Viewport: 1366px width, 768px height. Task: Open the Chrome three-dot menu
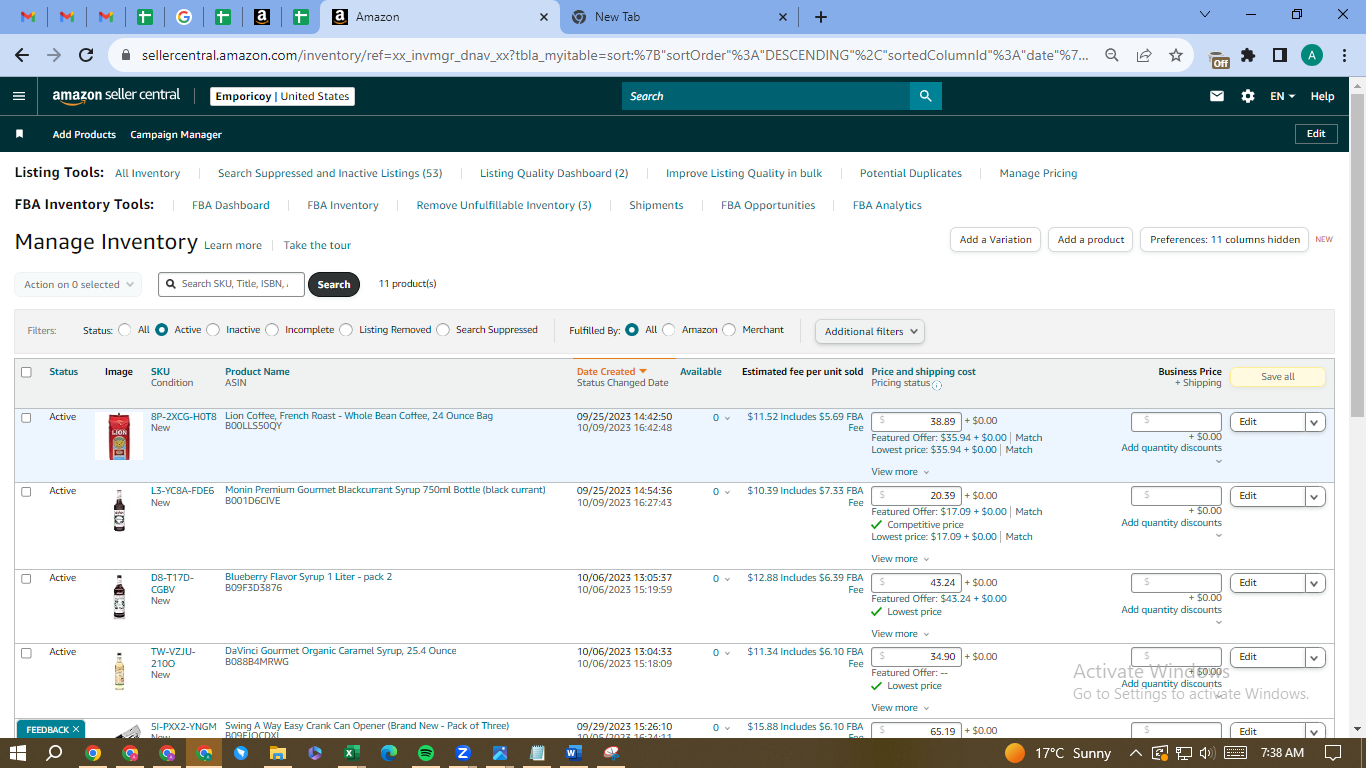click(1343, 56)
